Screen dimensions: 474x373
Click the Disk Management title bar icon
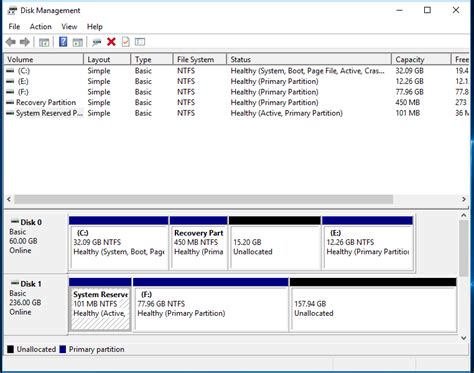tap(12, 11)
